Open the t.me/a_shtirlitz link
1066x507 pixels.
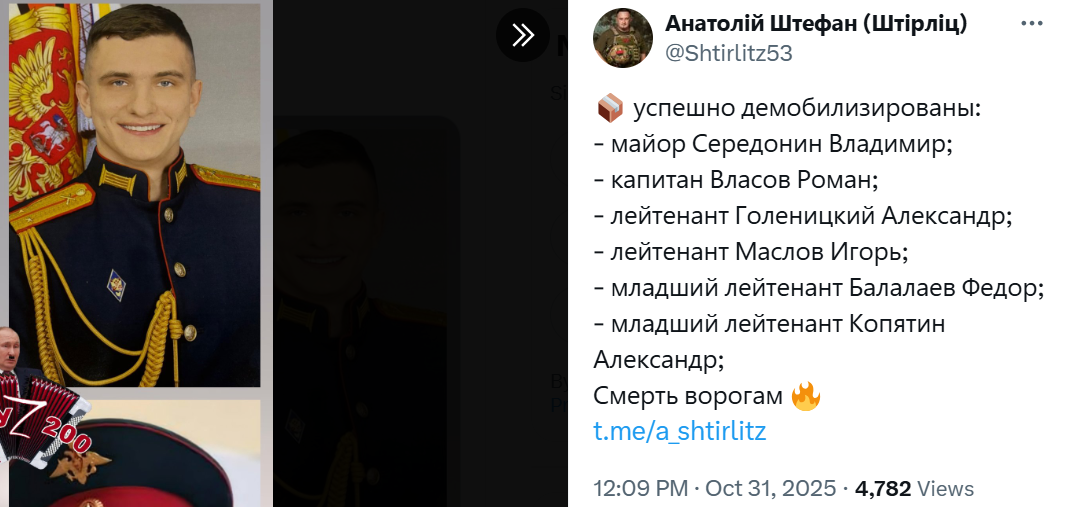click(x=680, y=431)
